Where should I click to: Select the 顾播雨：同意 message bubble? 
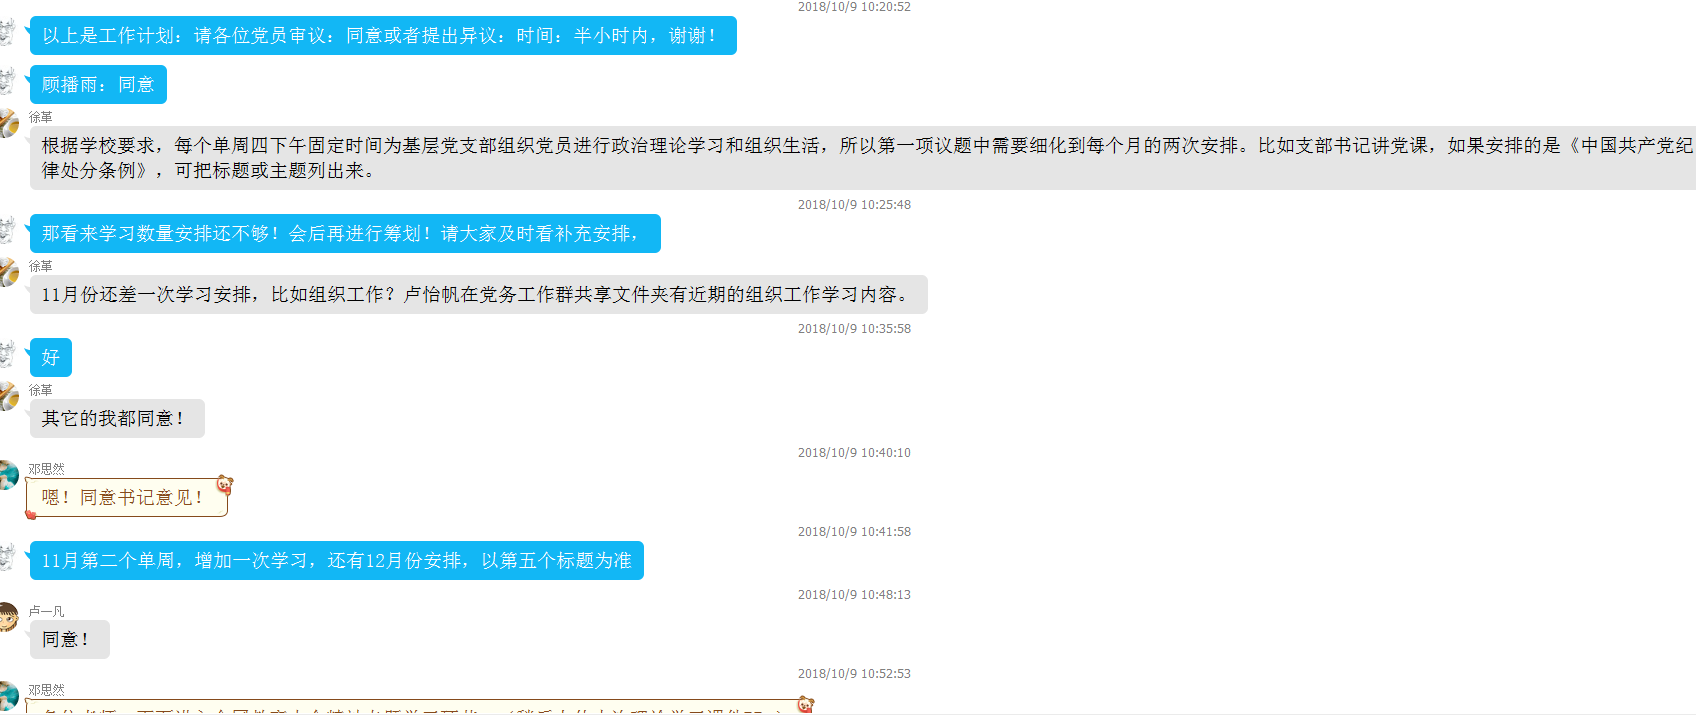pyautogui.click(x=98, y=85)
